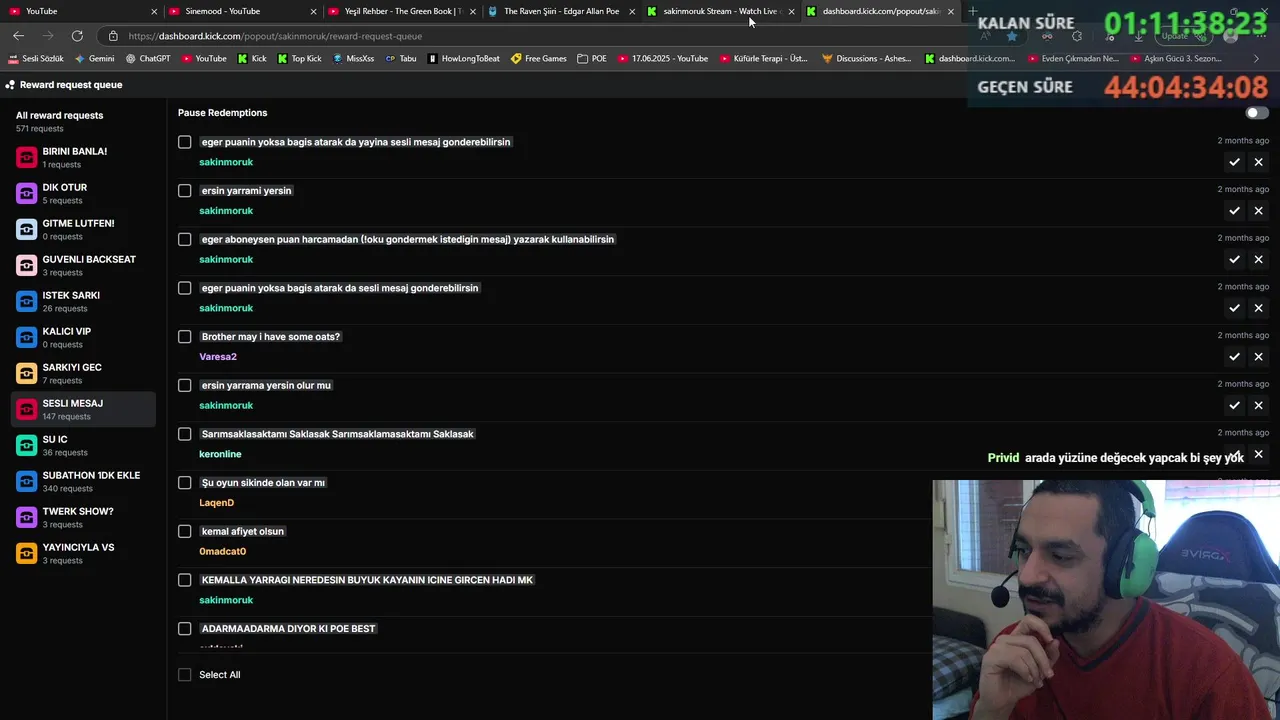Reject Varesa2's oats request with the X
The image size is (1280, 720).
(x=1258, y=357)
